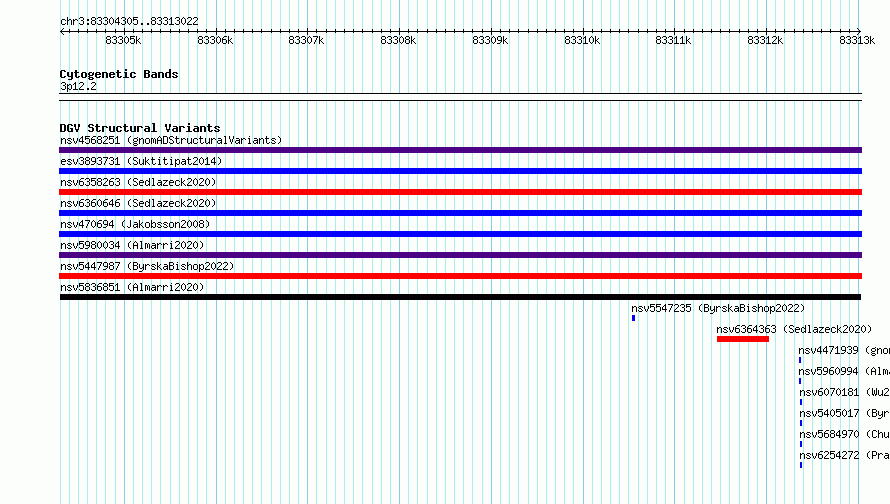Click the 83307k ruler label
The height and width of the screenshot is (504, 890).
pyautogui.click(x=307, y=40)
